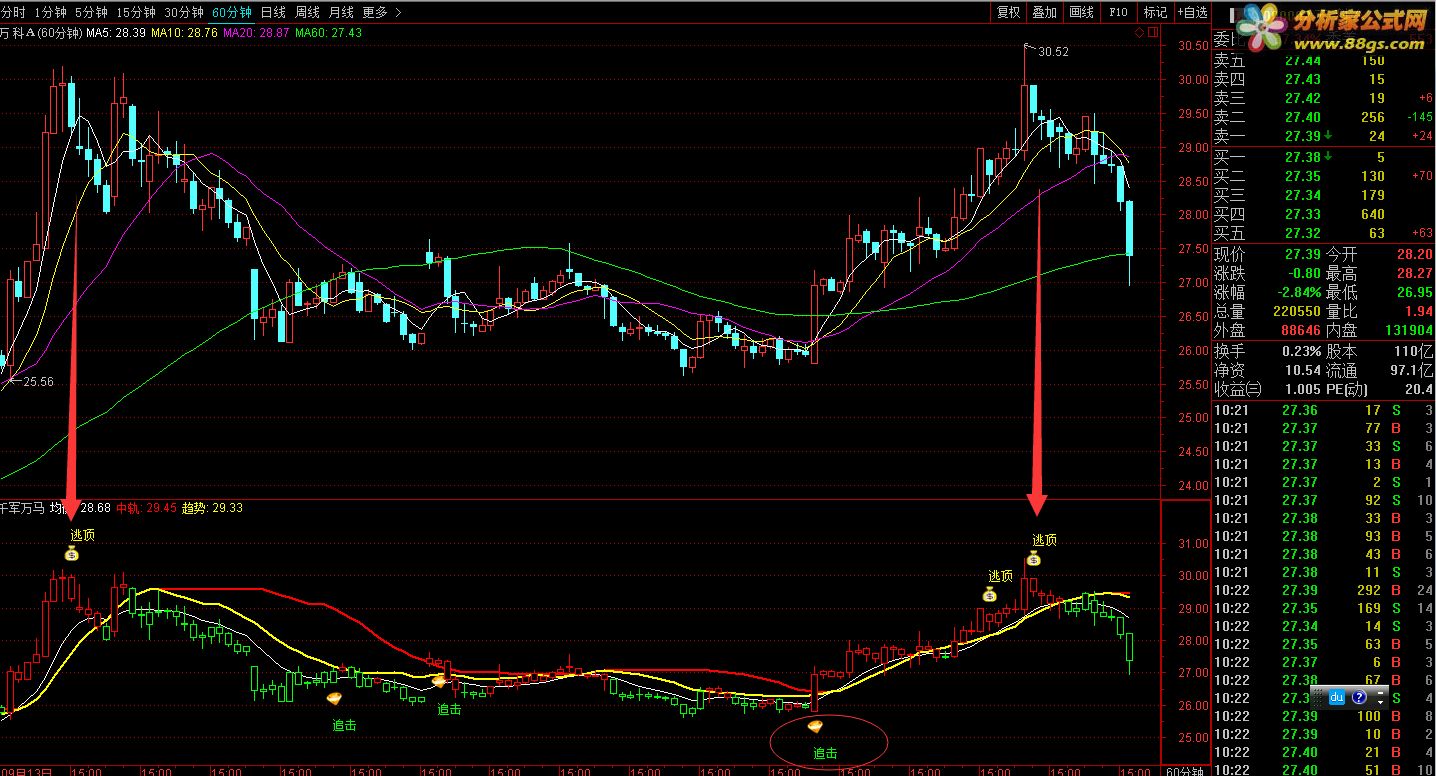Switch chart to 日线

tap(272, 12)
